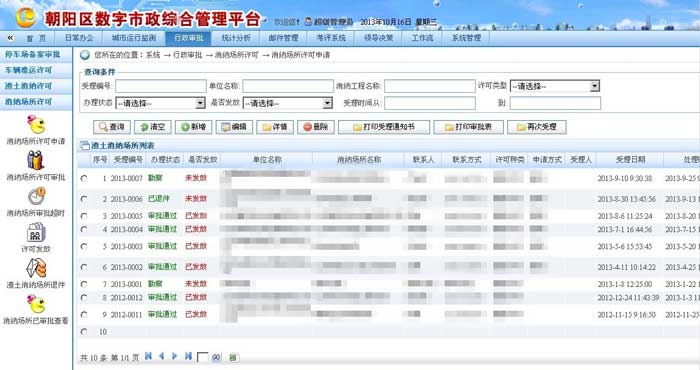Open 车辆准运许可 sidebar section
700x370 pixels.
pyautogui.click(x=36, y=71)
